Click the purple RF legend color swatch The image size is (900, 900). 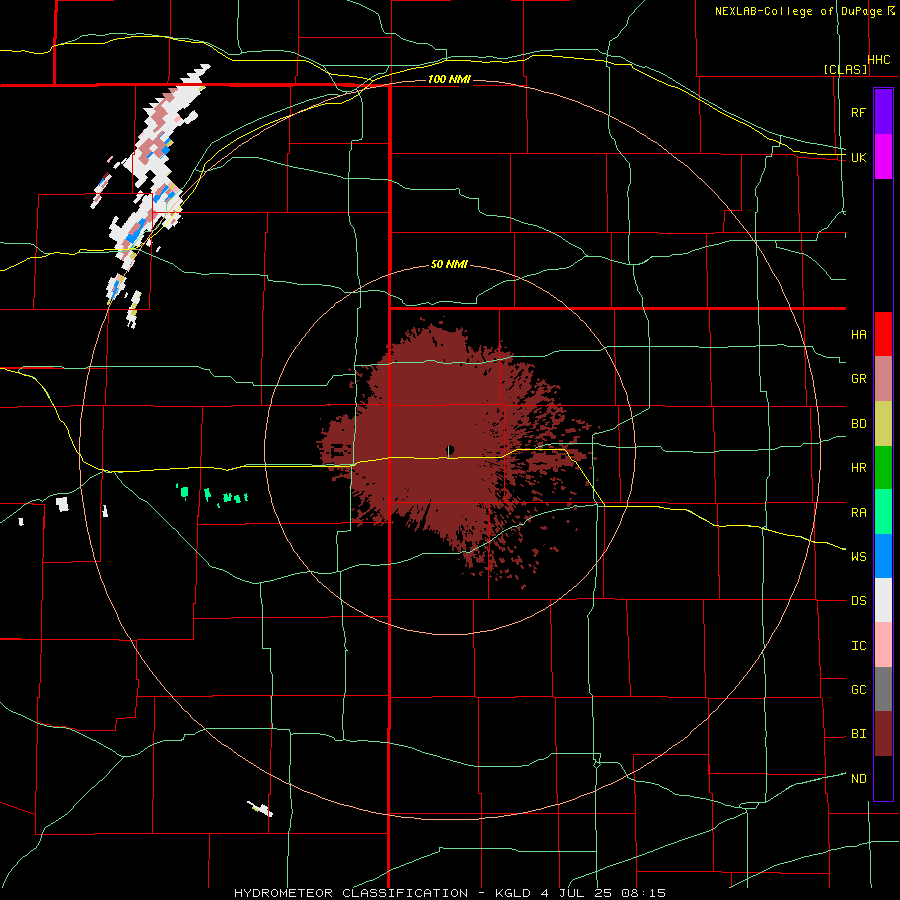(883, 111)
